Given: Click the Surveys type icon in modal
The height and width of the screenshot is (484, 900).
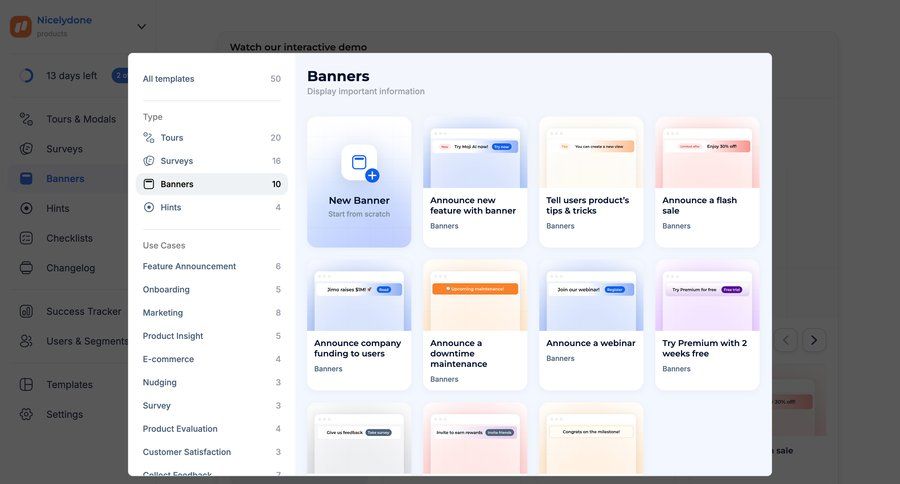Looking at the screenshot, I should (x=149, y=161).
